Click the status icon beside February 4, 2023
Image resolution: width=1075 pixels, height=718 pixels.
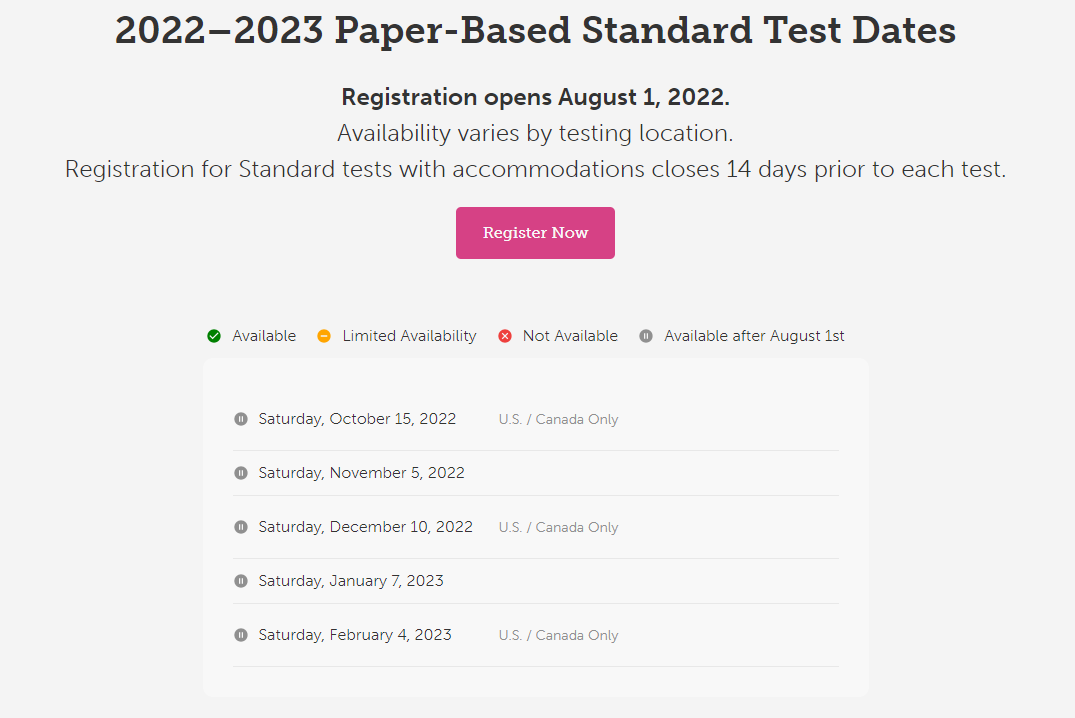tap(241, 635)
